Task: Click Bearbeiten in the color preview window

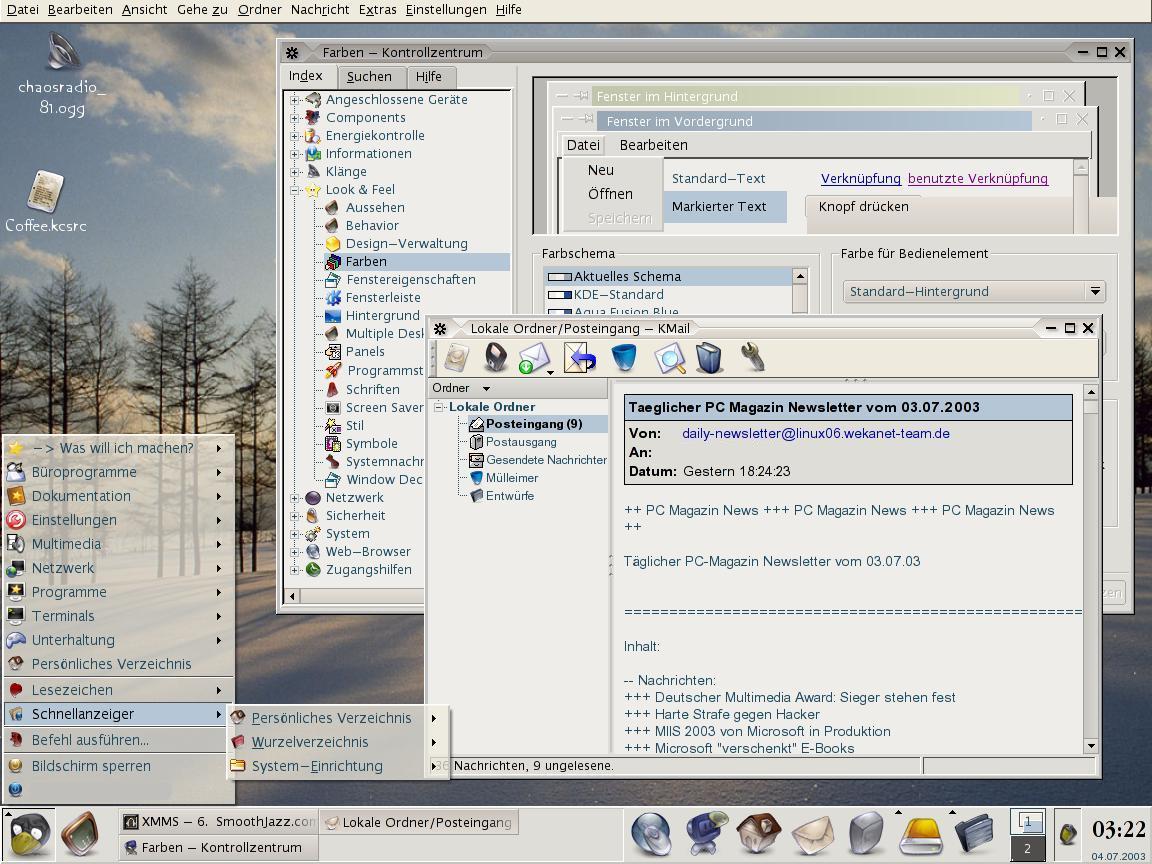Action: pos(654,145)
